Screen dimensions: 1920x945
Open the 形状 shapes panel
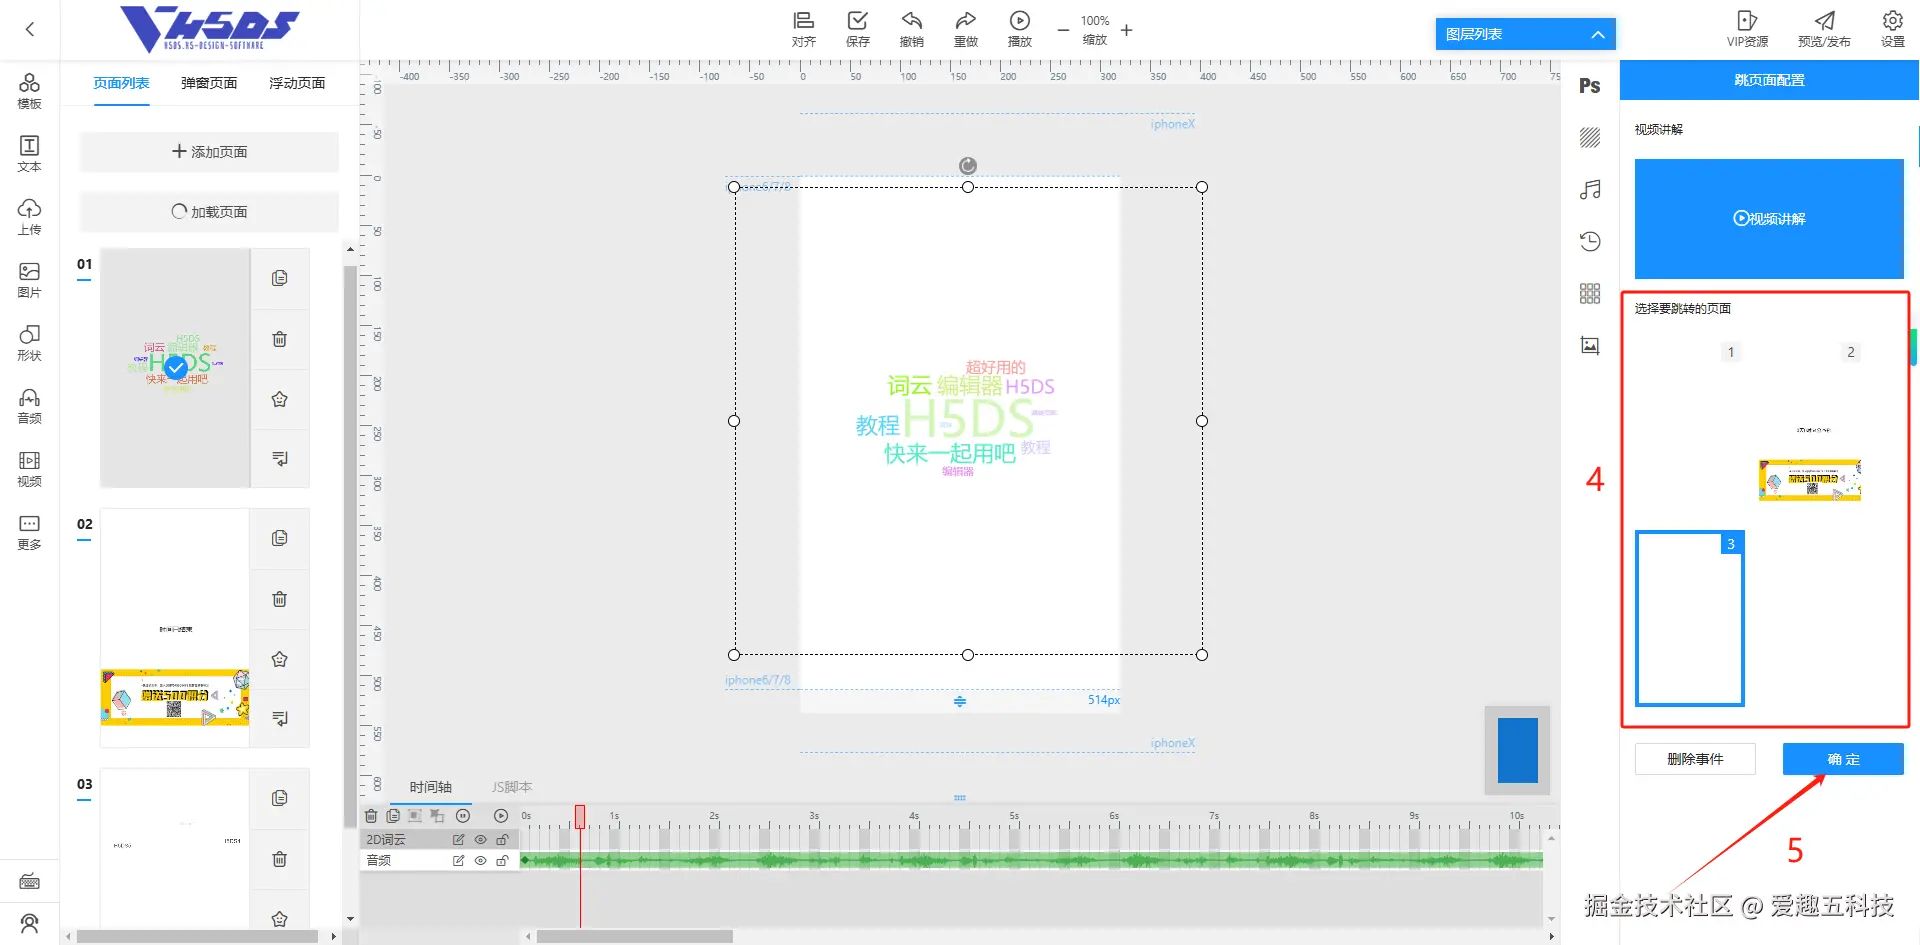pyautogui.click(x=30, y=343)
